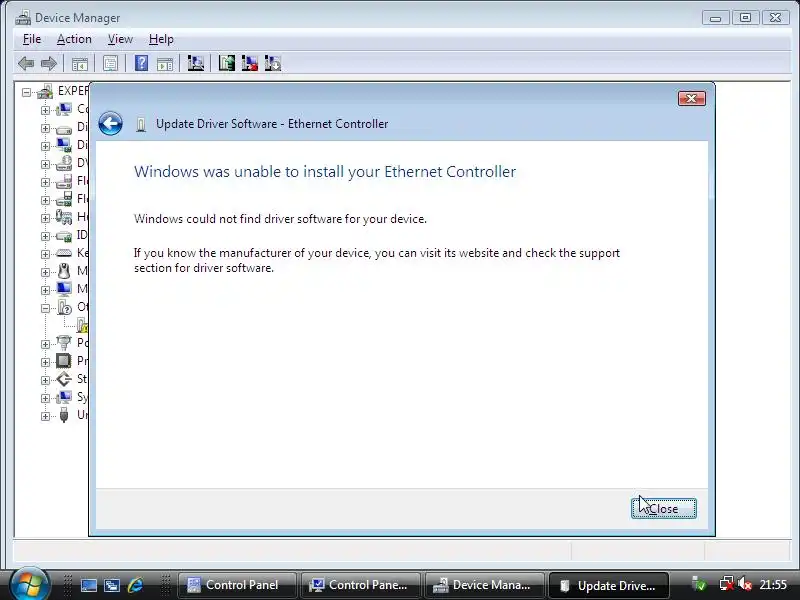Expand the Display adapters category
The height and width of the screenshot is (600, 800).
(x=45, y=146)
